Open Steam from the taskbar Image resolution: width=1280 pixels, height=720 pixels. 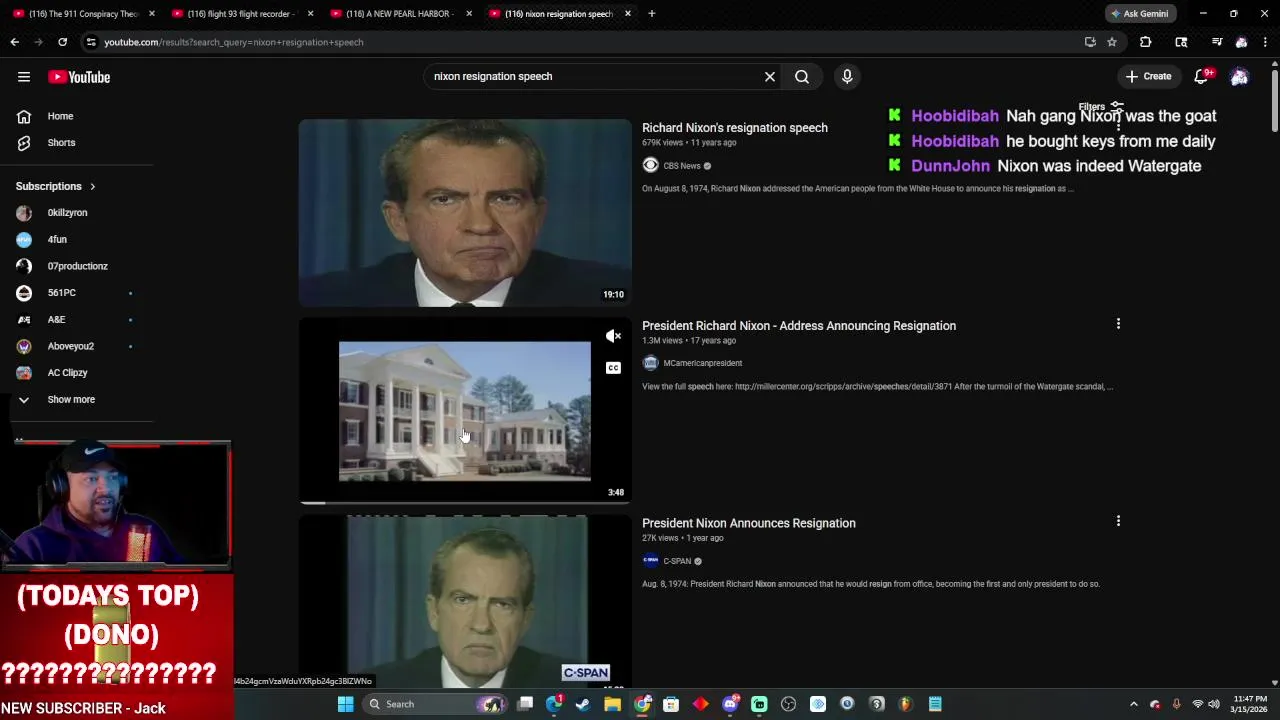click(583, 704)
